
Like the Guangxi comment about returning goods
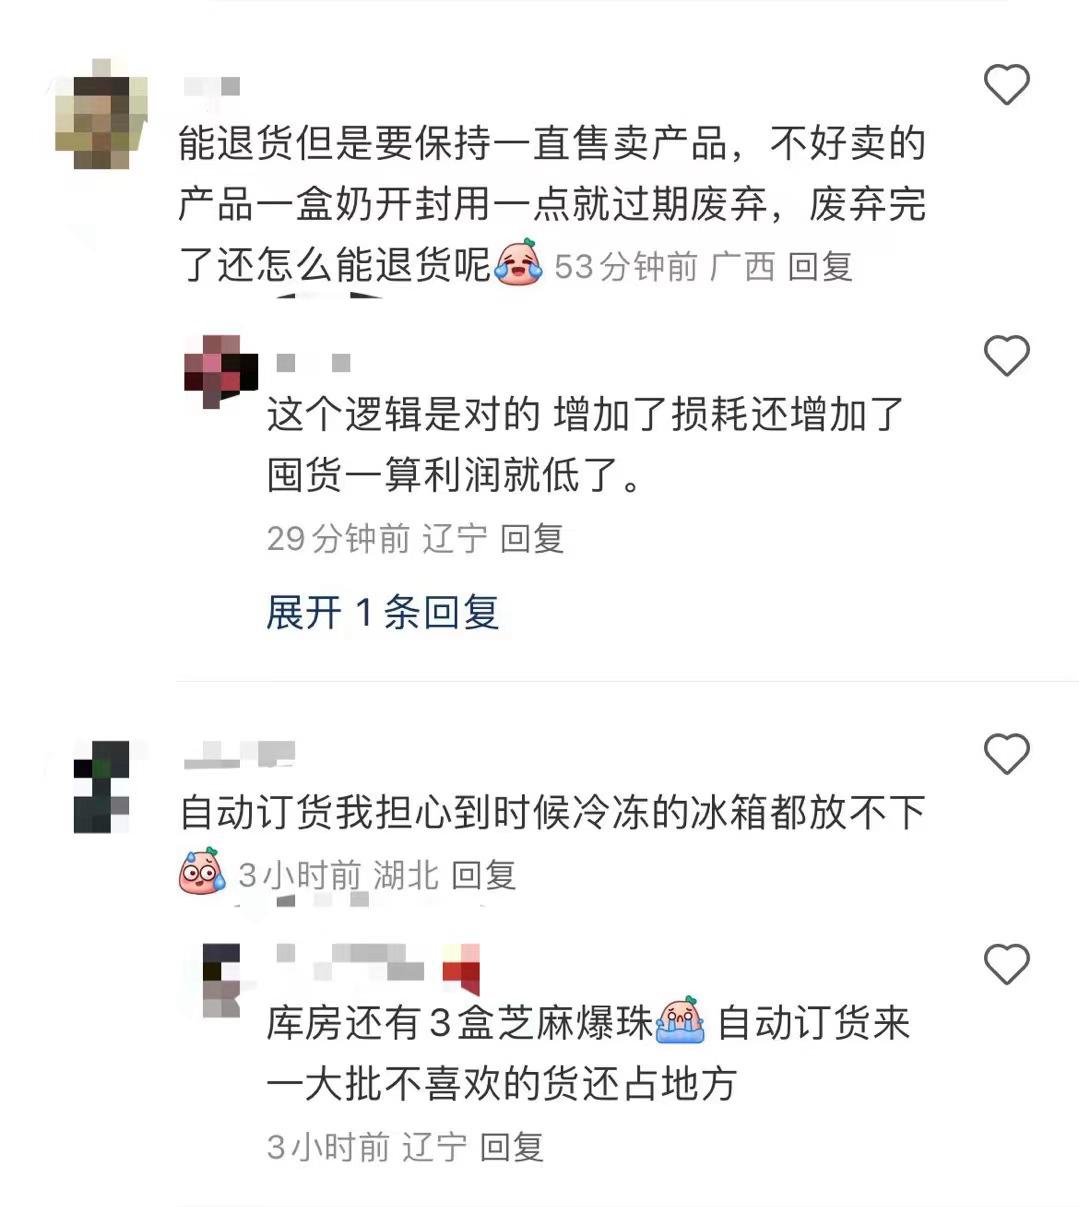1006,85
